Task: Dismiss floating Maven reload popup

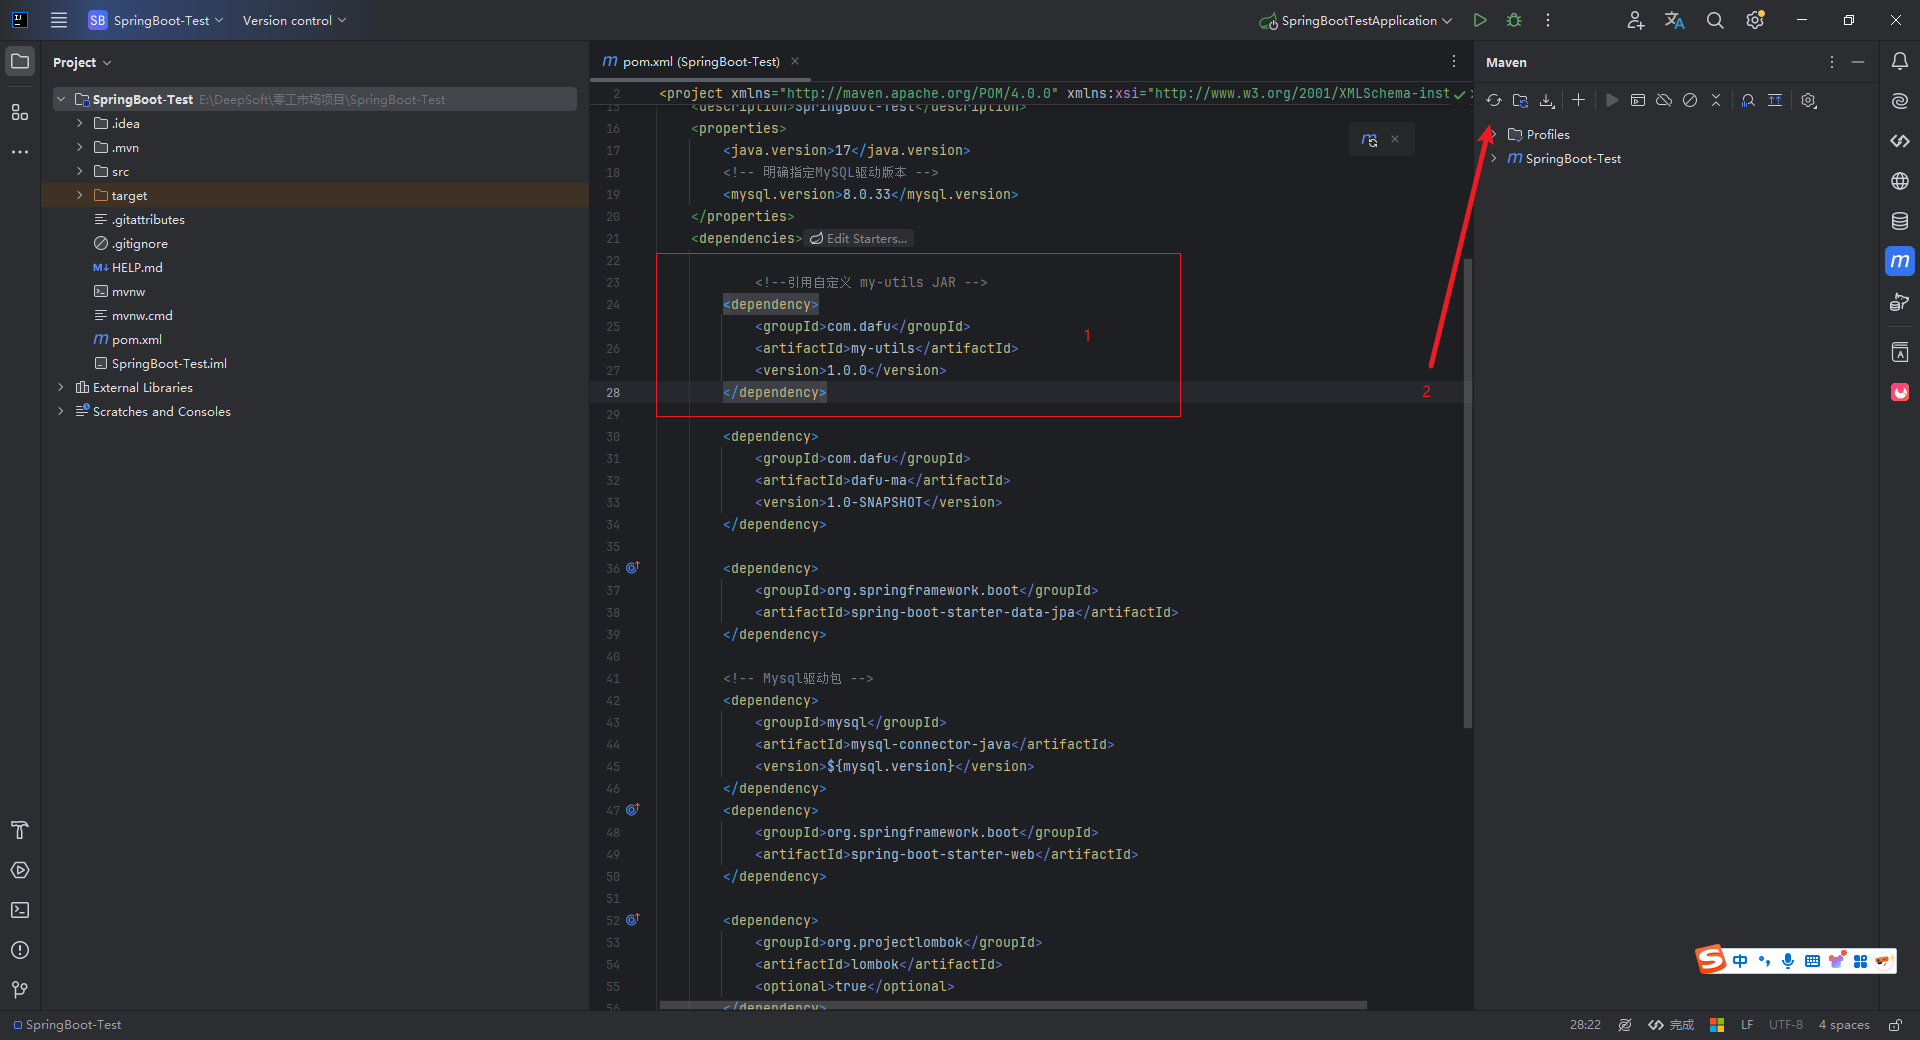Action: 1395,140
